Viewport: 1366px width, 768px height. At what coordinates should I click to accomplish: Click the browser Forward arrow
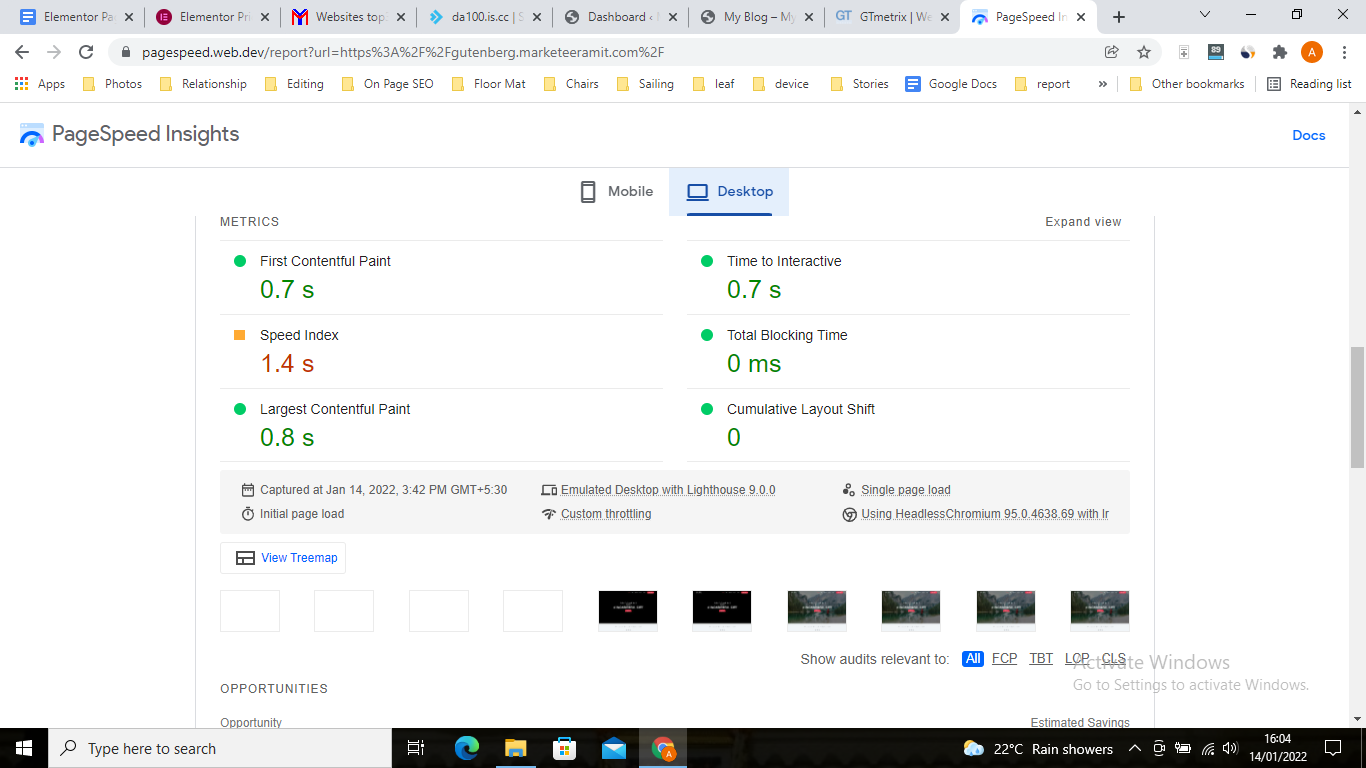tap(54, 52)
